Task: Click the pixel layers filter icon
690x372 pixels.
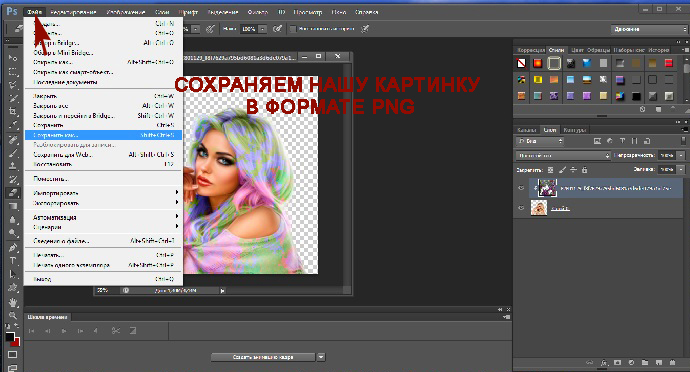Action: click(597, 141)
